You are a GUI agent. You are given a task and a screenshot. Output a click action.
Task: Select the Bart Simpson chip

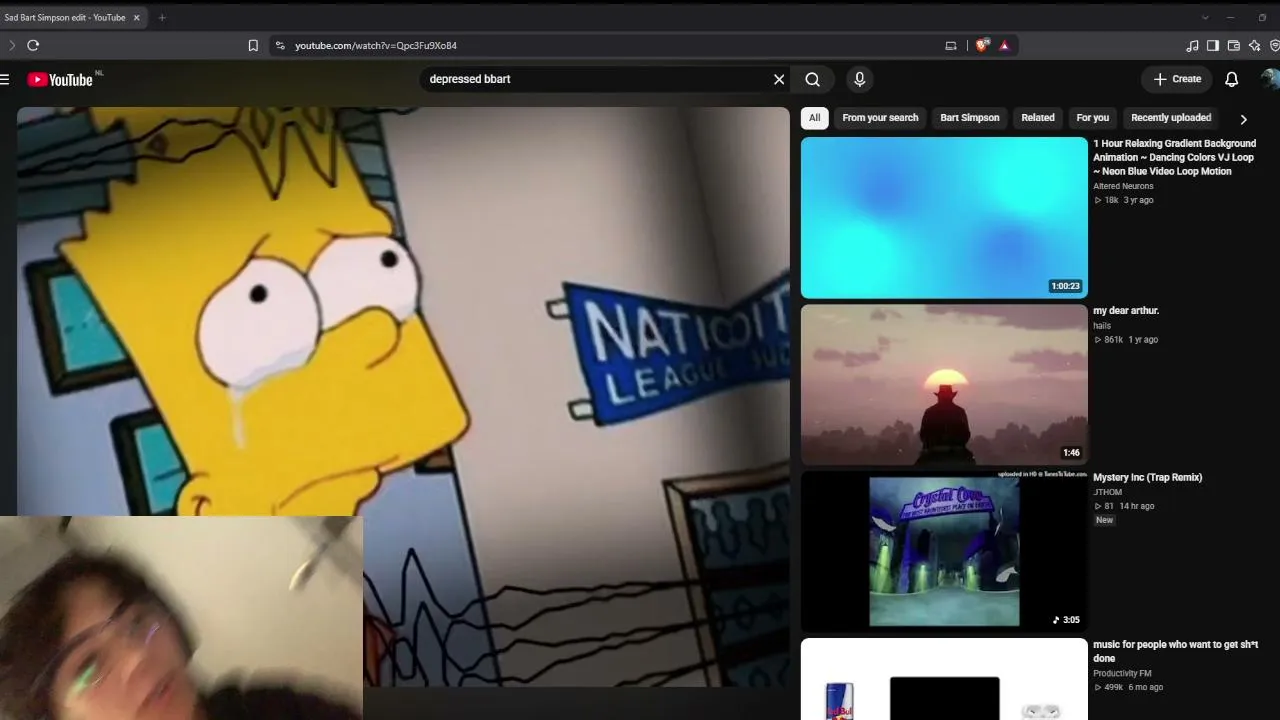[x=970, y=118]
